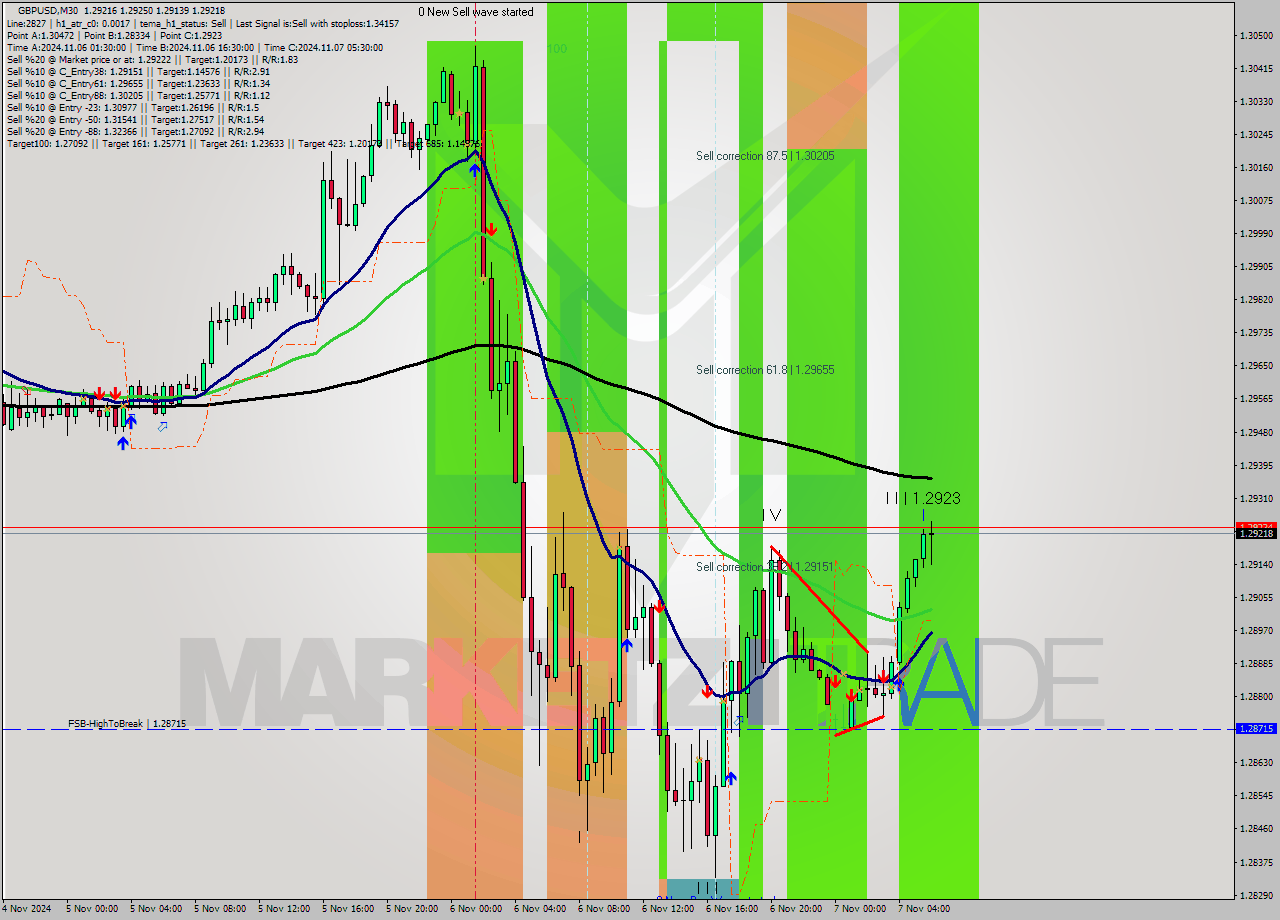The width and height of the screenshot is (1280, 920).
Task: Click the '7 Nov 00:00' time axis label
Action: tap(860, 909)
